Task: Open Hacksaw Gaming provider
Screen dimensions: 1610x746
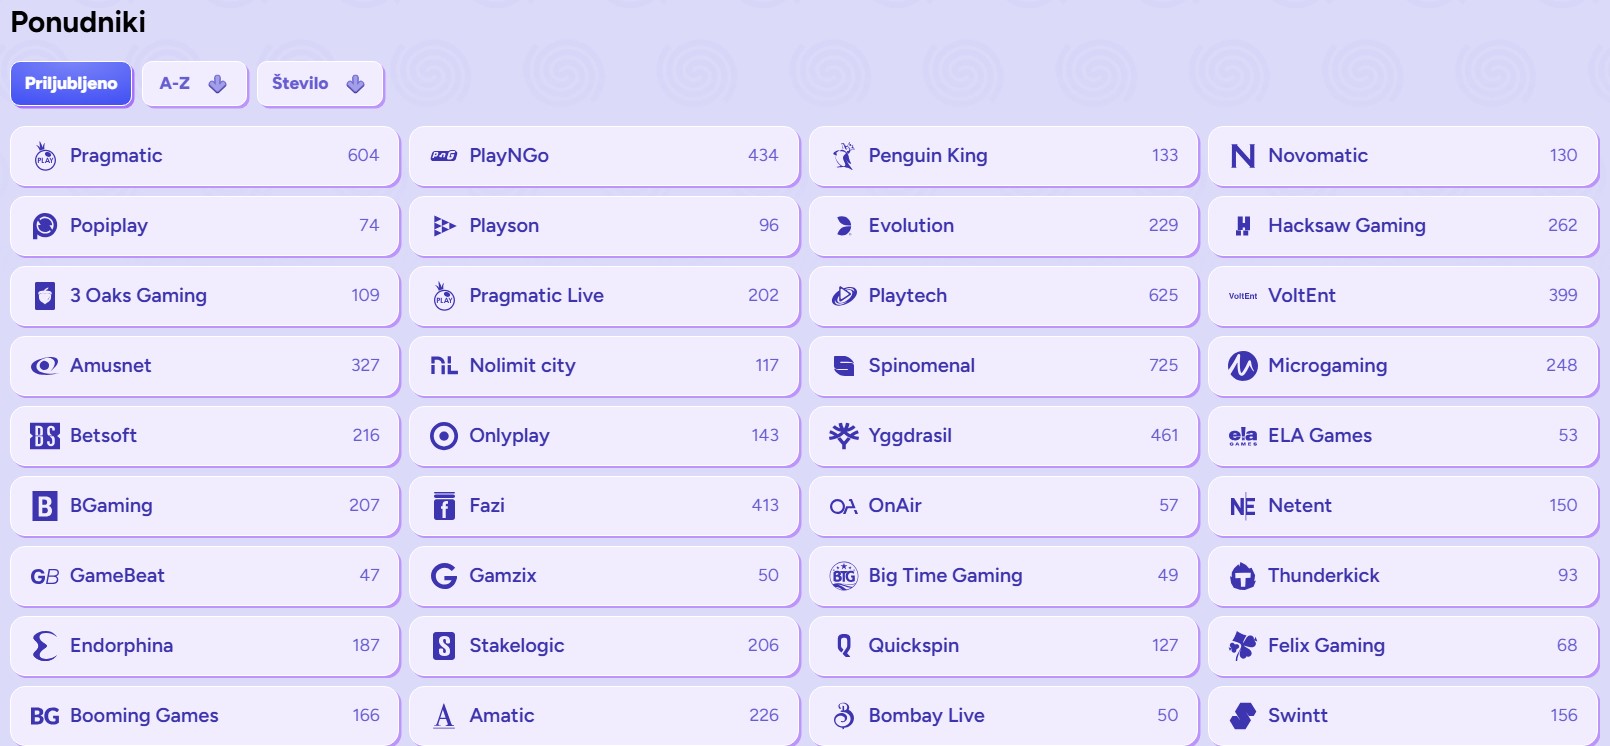Action: [x=1402, y=226]
